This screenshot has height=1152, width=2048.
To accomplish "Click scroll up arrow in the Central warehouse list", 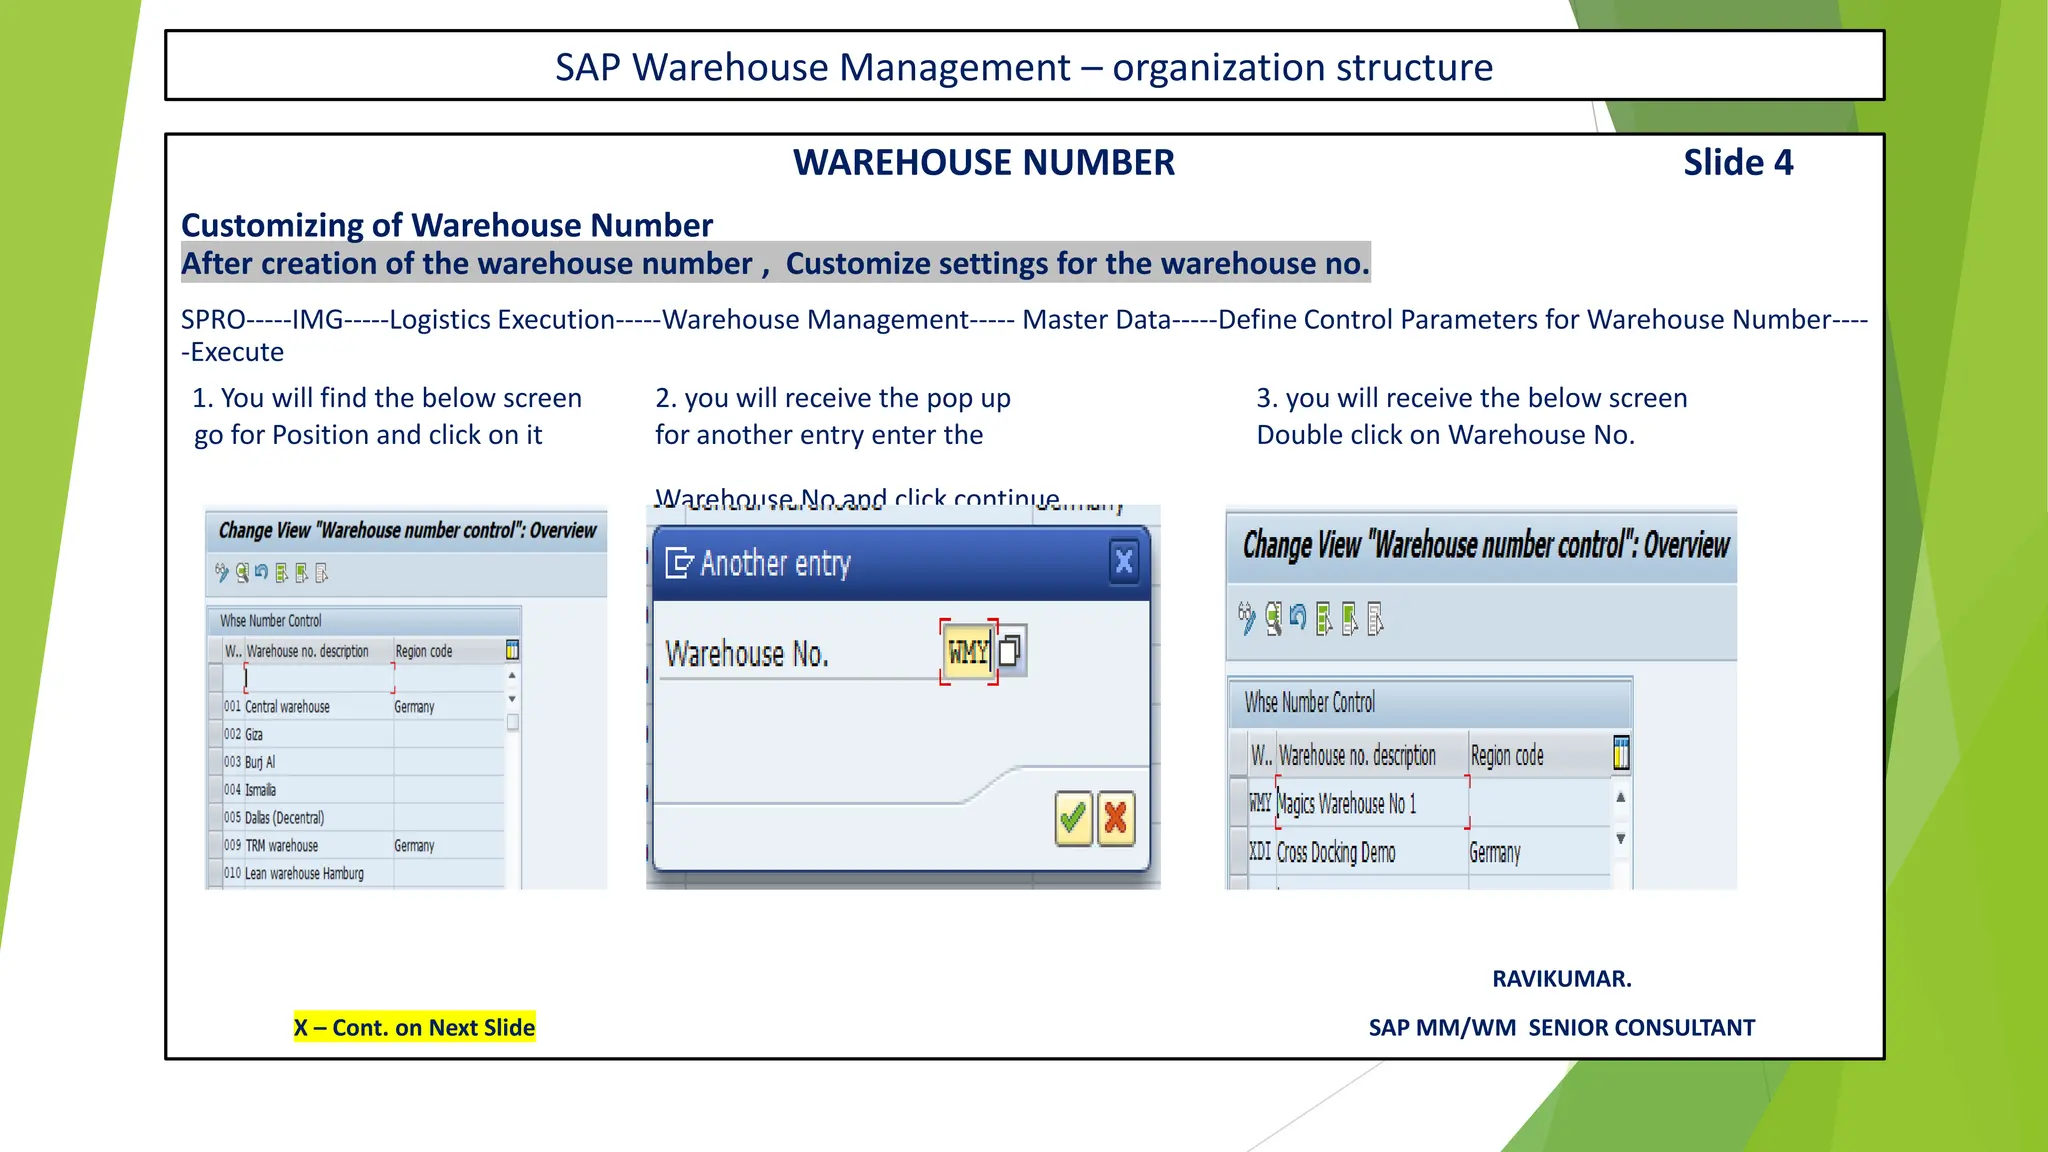I will (512, 676).
